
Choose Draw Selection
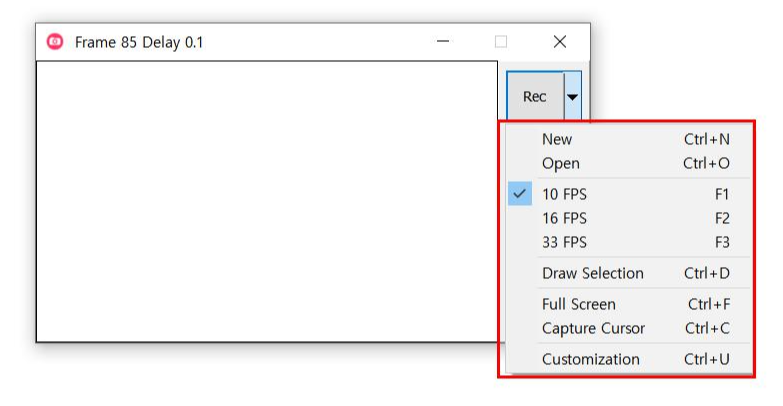coord(629,273)
